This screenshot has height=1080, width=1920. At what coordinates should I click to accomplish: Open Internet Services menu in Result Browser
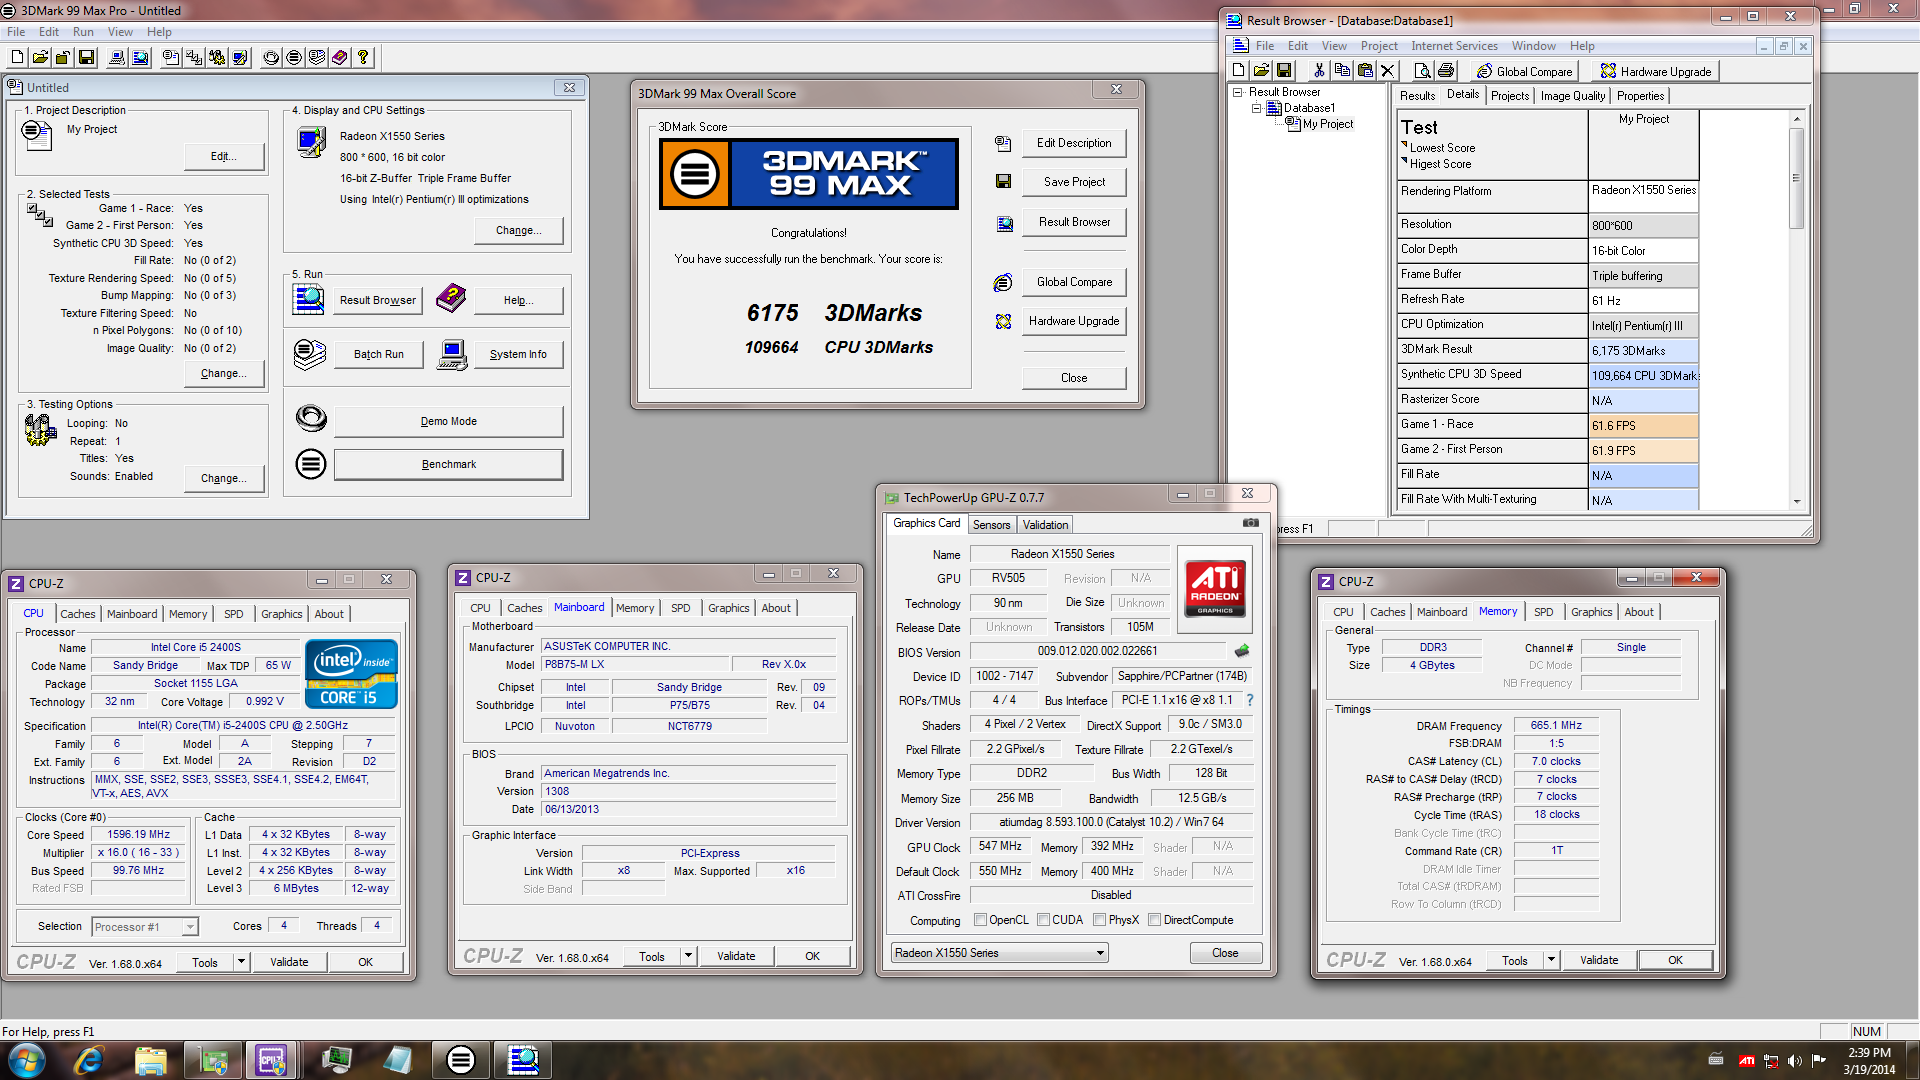1454,46
